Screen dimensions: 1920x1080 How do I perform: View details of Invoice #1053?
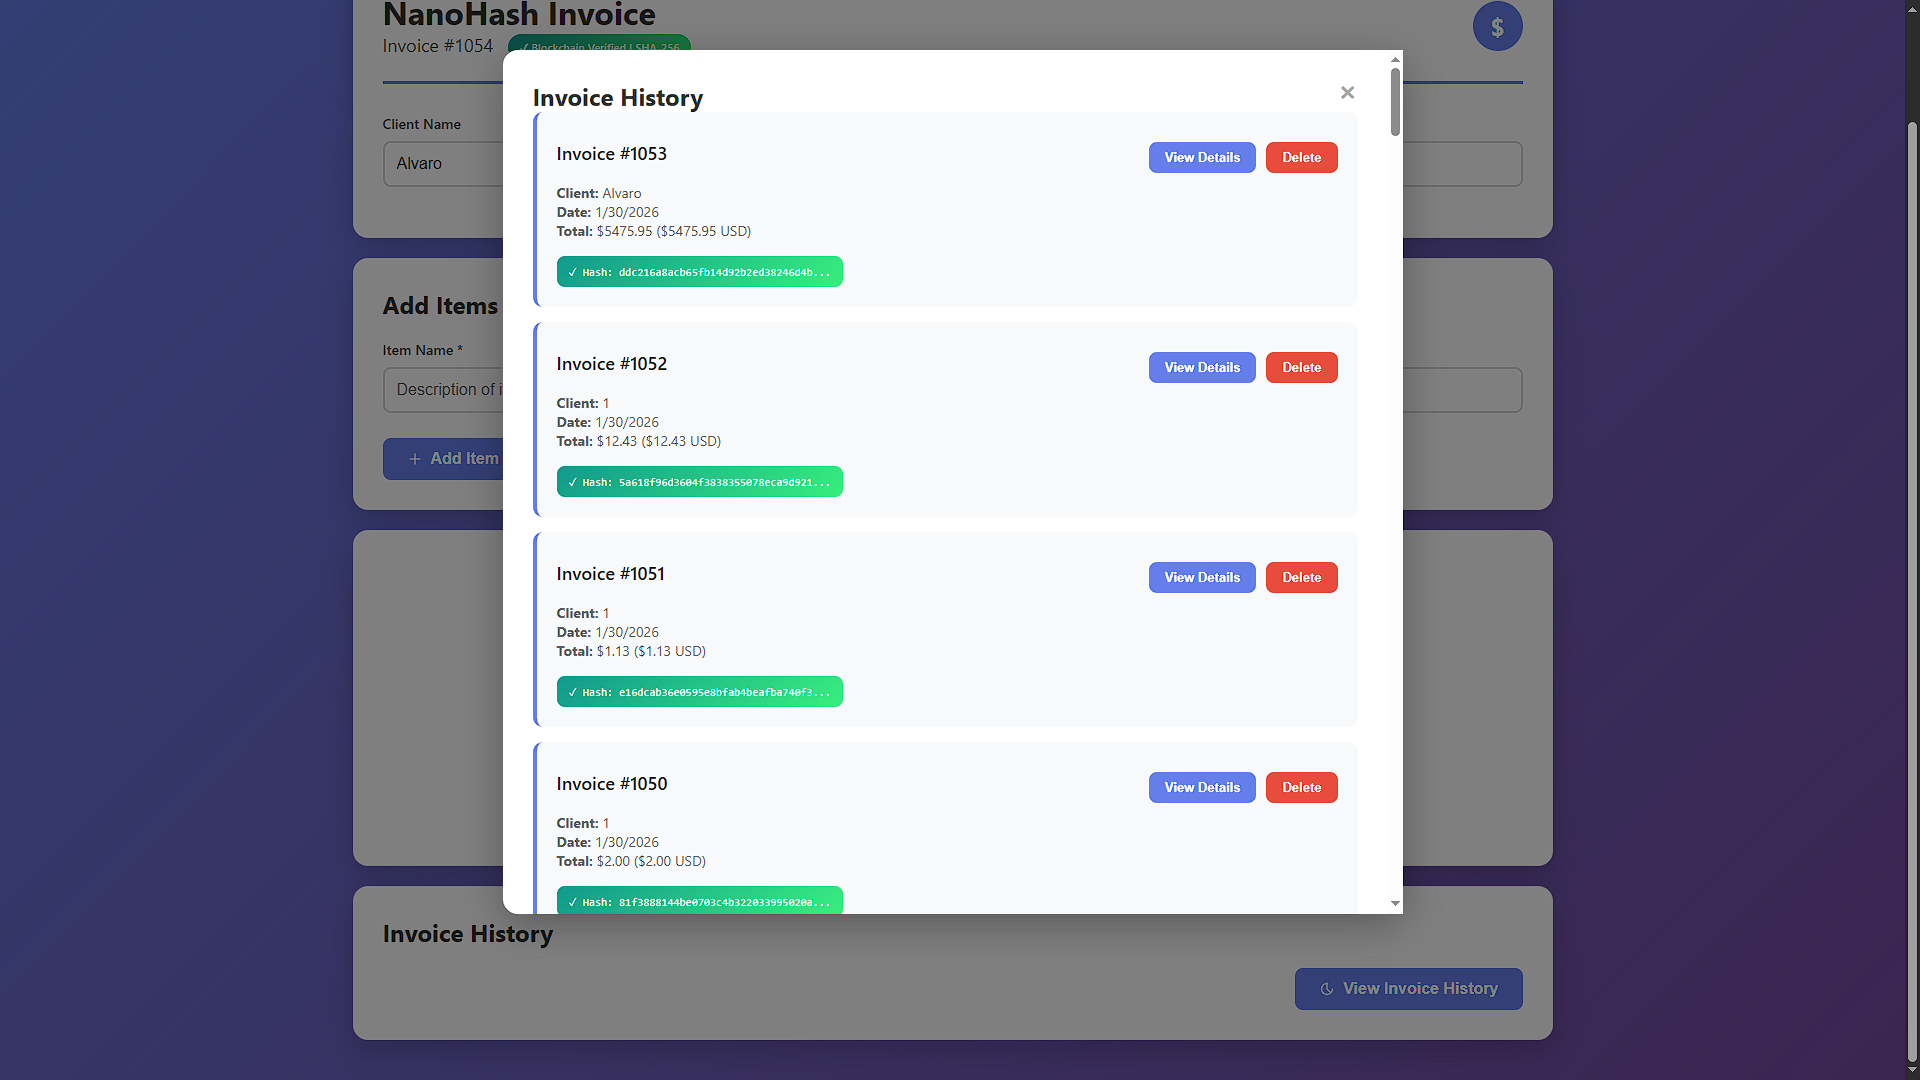[1201, 158]
